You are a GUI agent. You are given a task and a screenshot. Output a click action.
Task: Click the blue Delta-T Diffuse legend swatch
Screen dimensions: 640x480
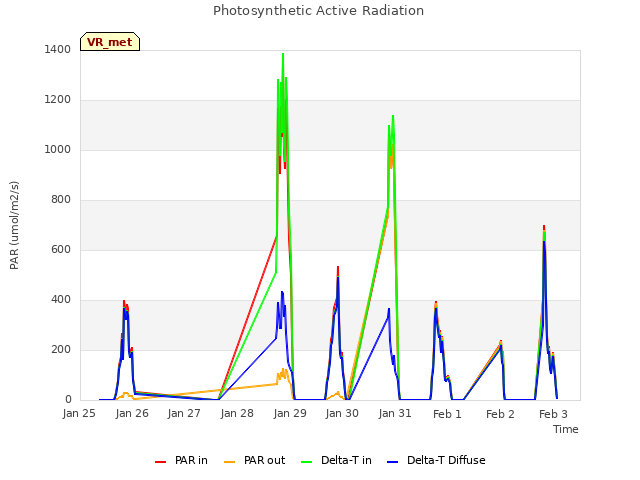point(392,462)
